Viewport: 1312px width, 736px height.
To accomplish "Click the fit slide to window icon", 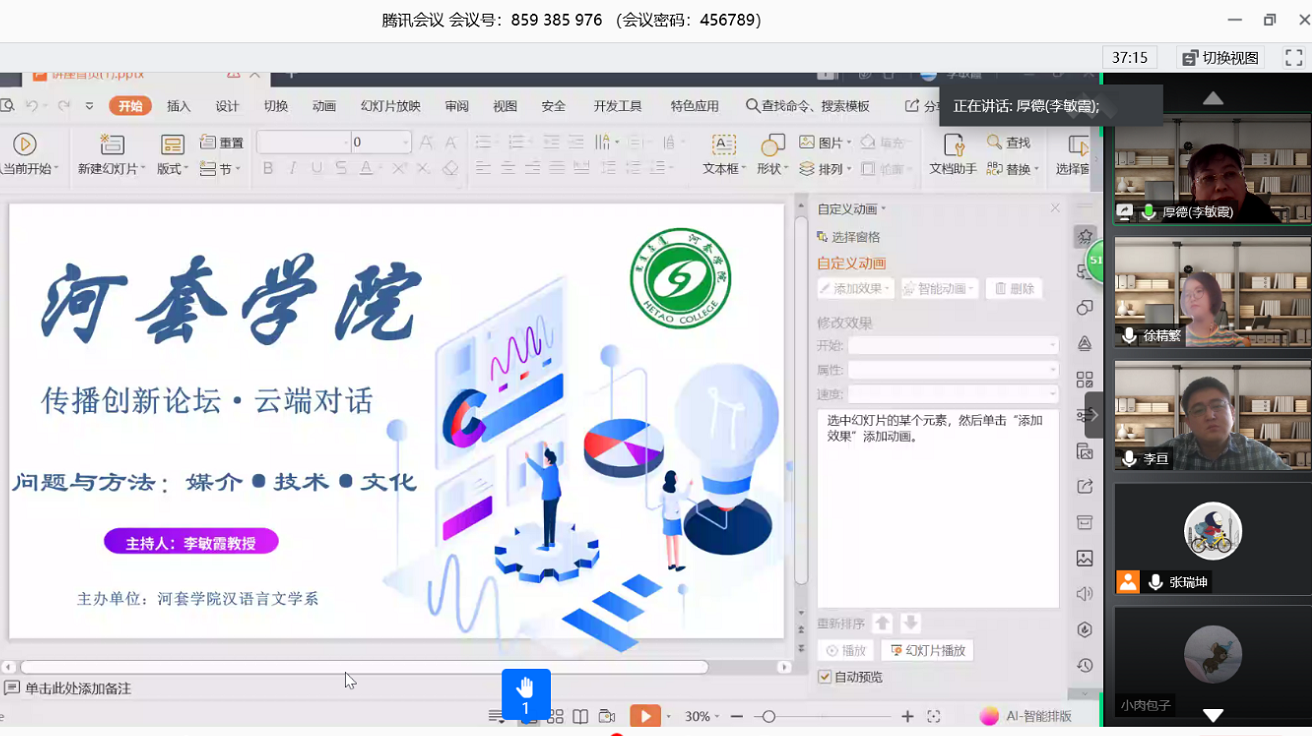I will tap(933, 716).
